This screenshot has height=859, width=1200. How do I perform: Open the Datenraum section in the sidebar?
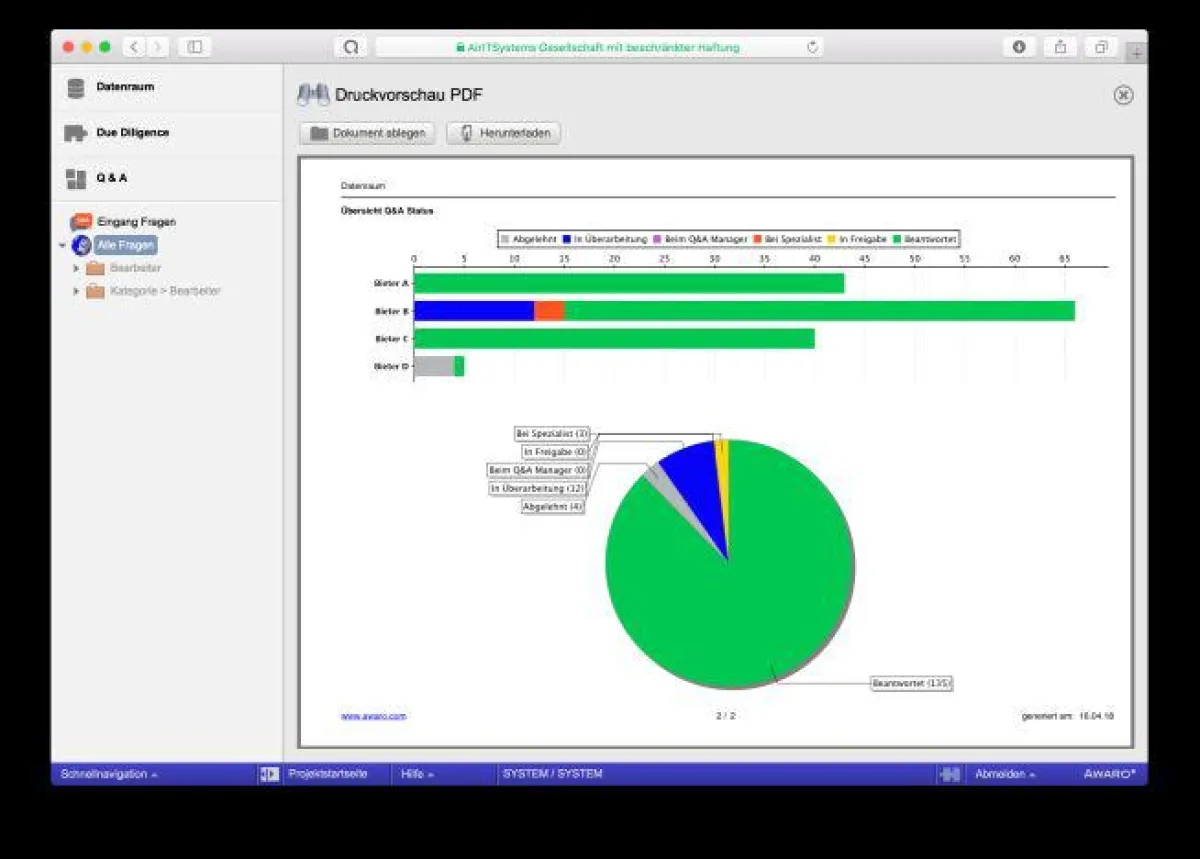tap(125, 87)
